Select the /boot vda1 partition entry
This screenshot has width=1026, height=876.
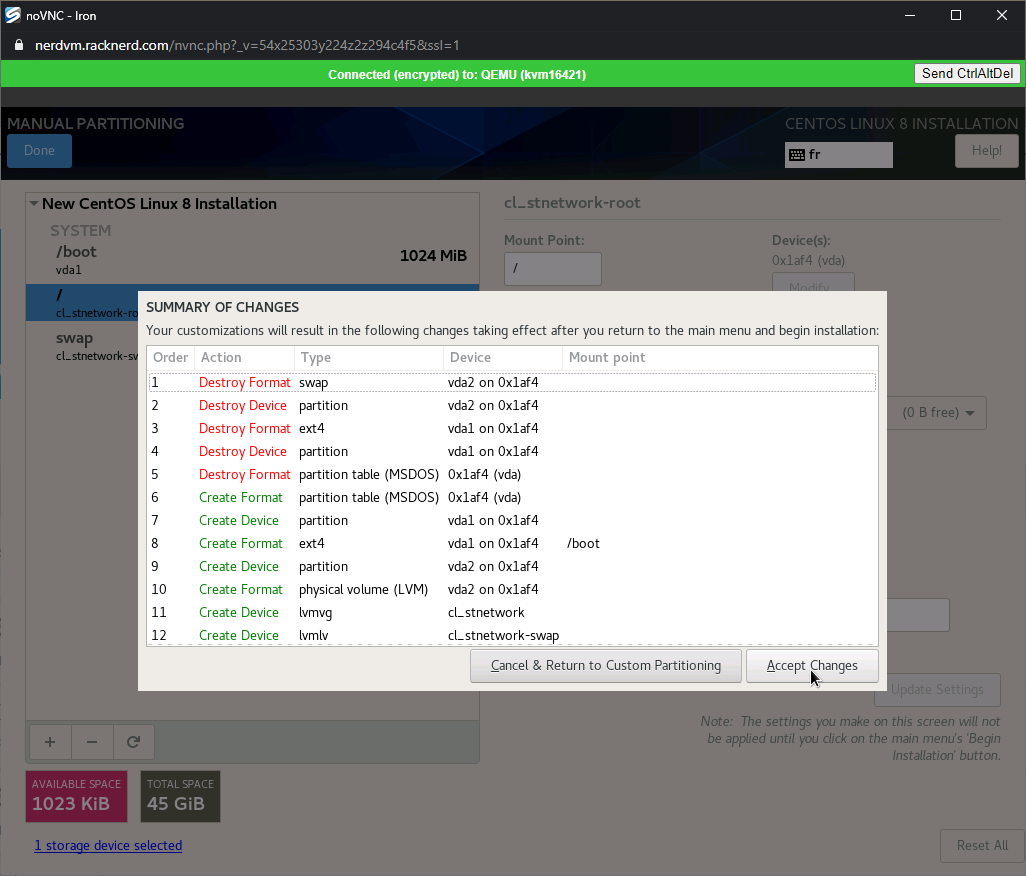pos(250,259)
